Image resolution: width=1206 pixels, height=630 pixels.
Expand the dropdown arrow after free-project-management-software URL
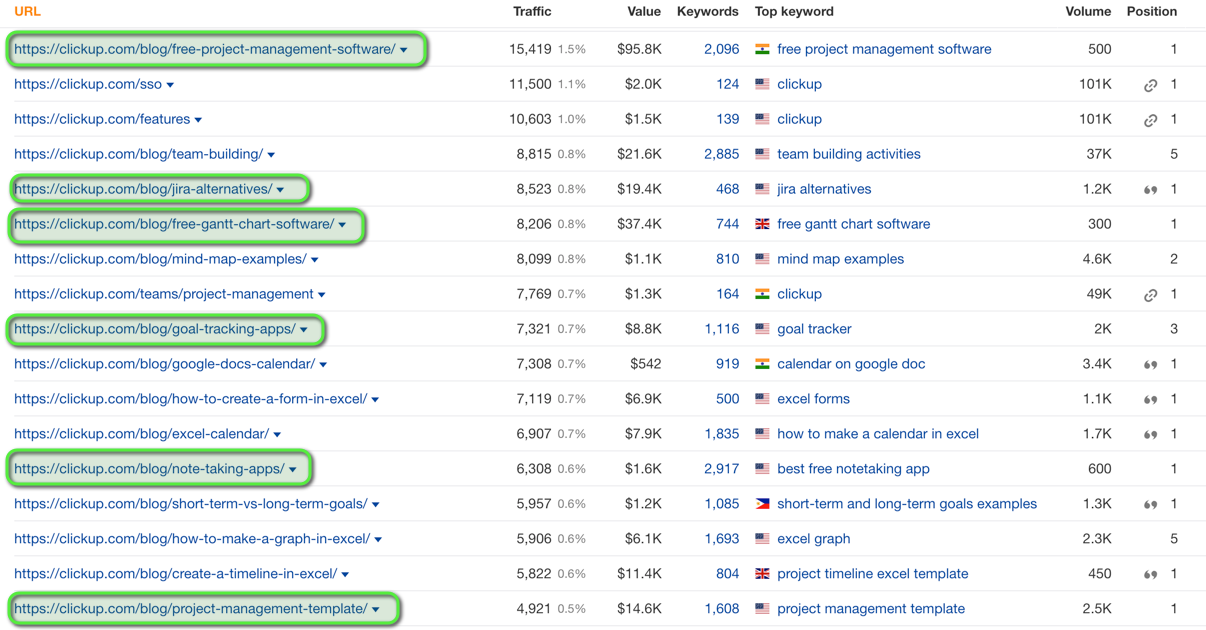(404, 50)
